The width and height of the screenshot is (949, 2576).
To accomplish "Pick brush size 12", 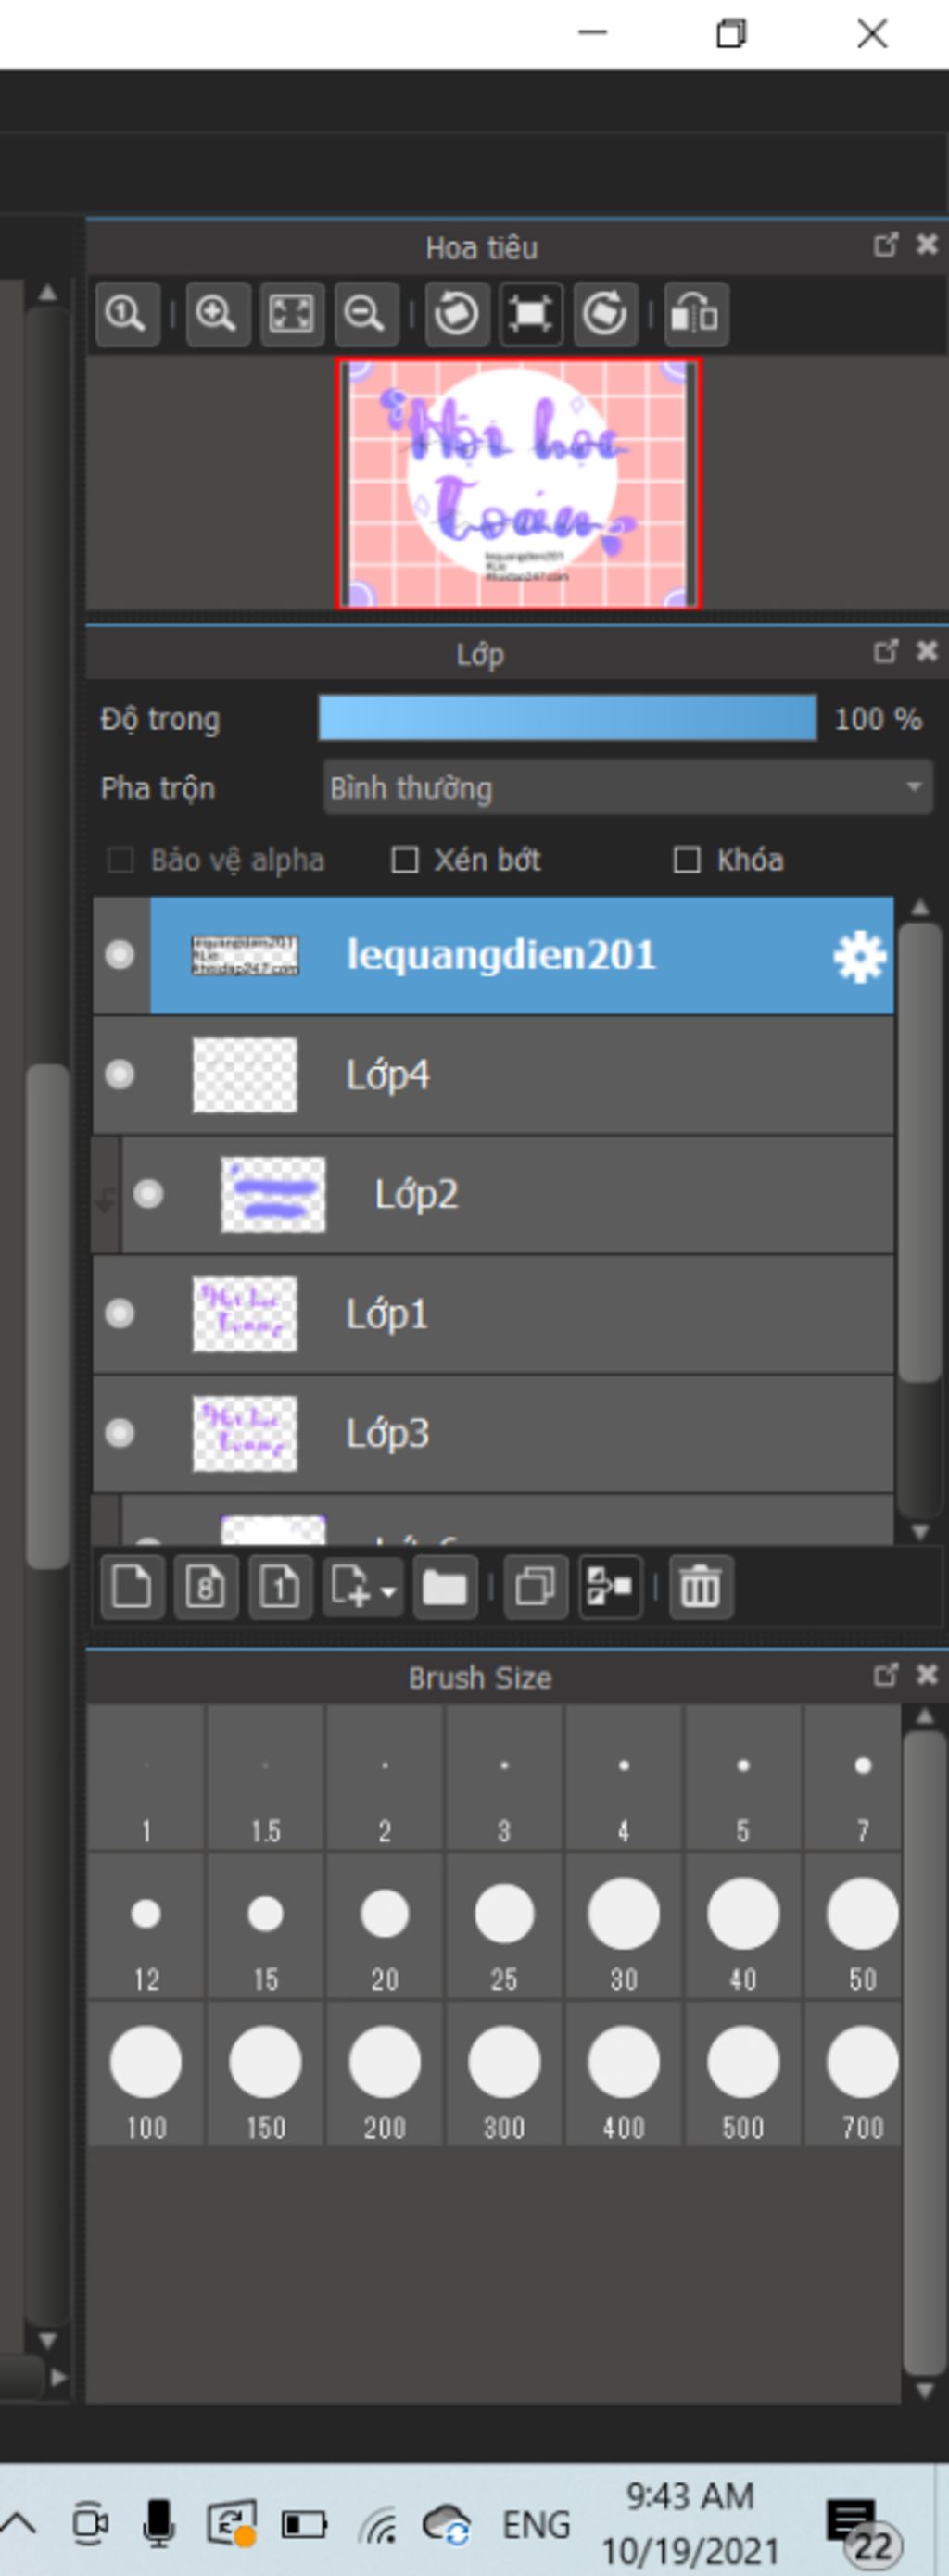I will tap(146, 1927).
